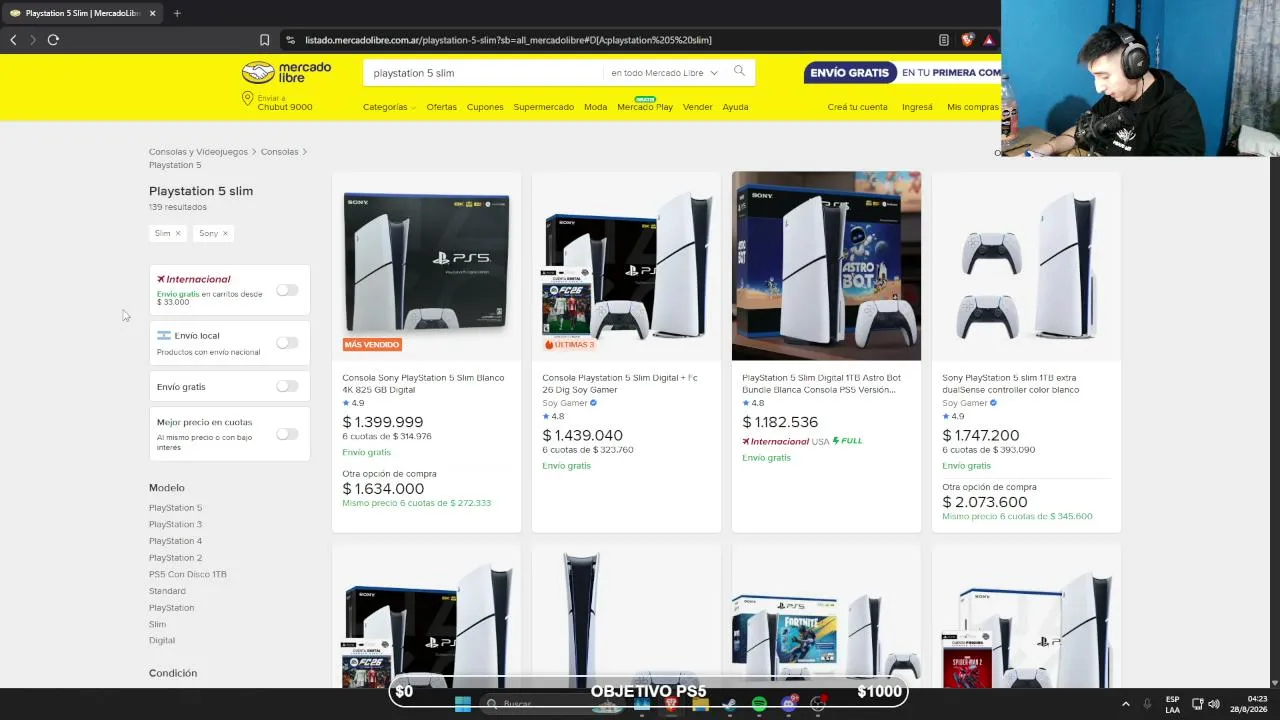
Task: View site information icon in address bar
Action: click(290, 40)
